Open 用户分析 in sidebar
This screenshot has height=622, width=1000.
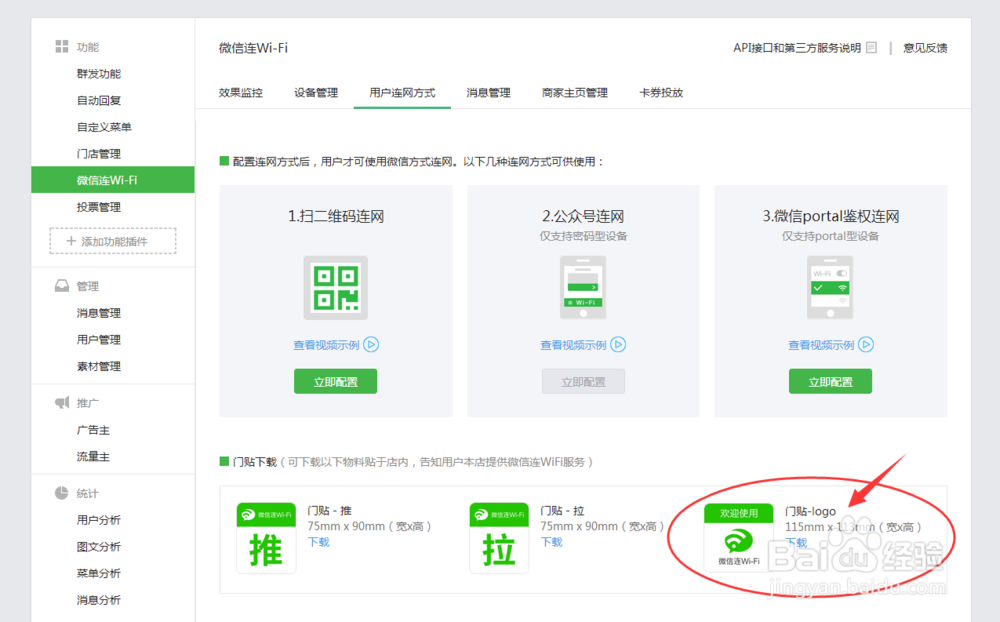coord(99,520)
